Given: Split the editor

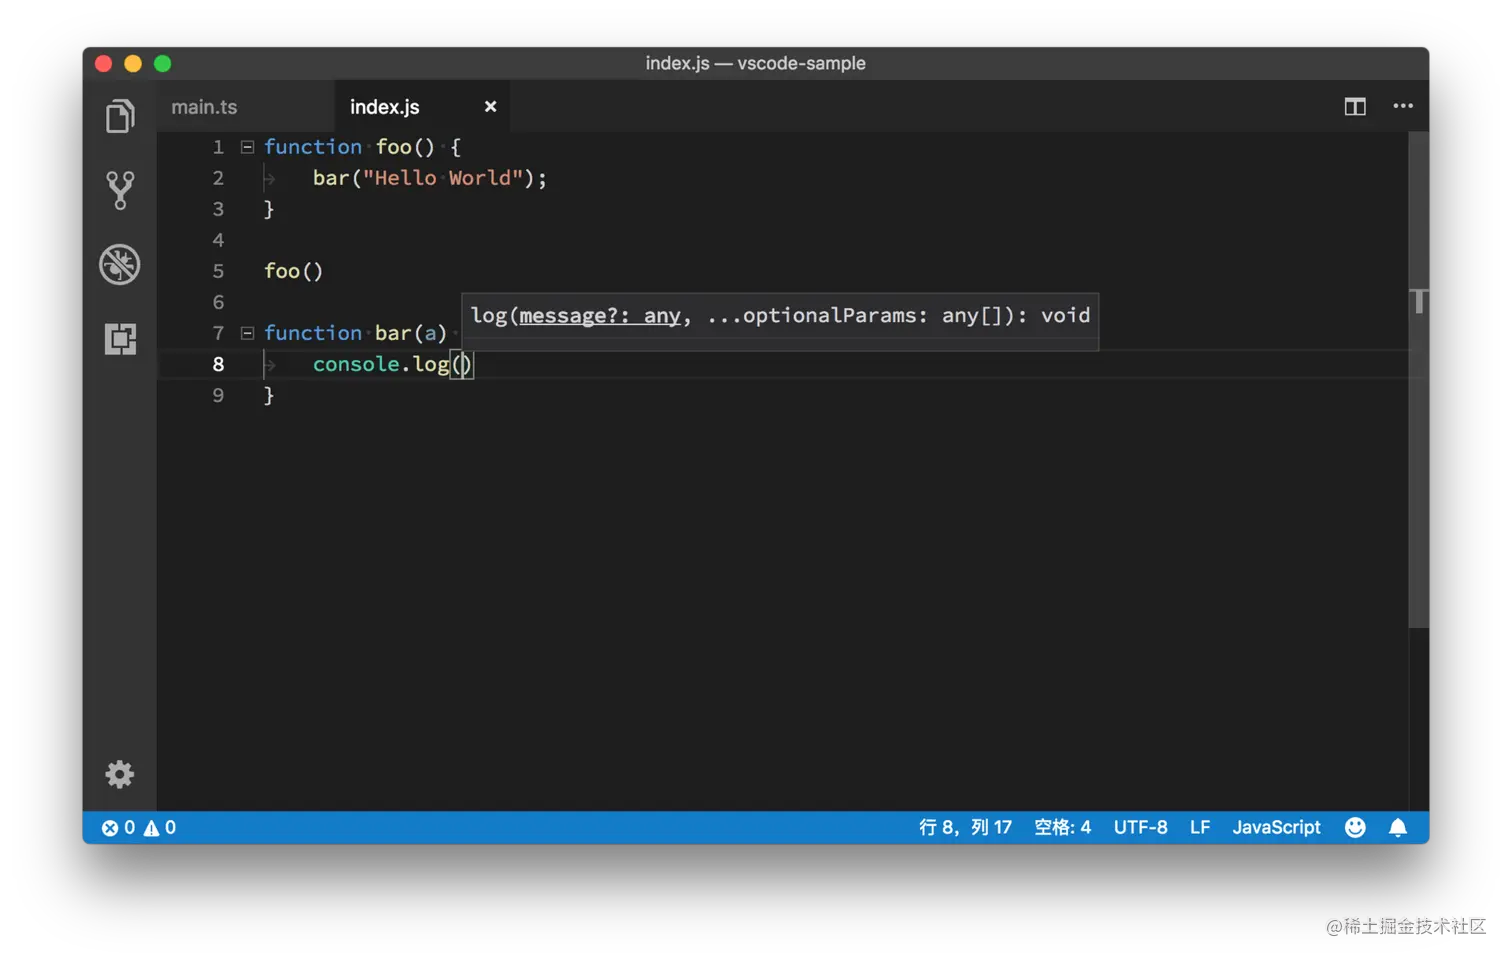Looking at the screenshot, I should [x=1355, y=106].
